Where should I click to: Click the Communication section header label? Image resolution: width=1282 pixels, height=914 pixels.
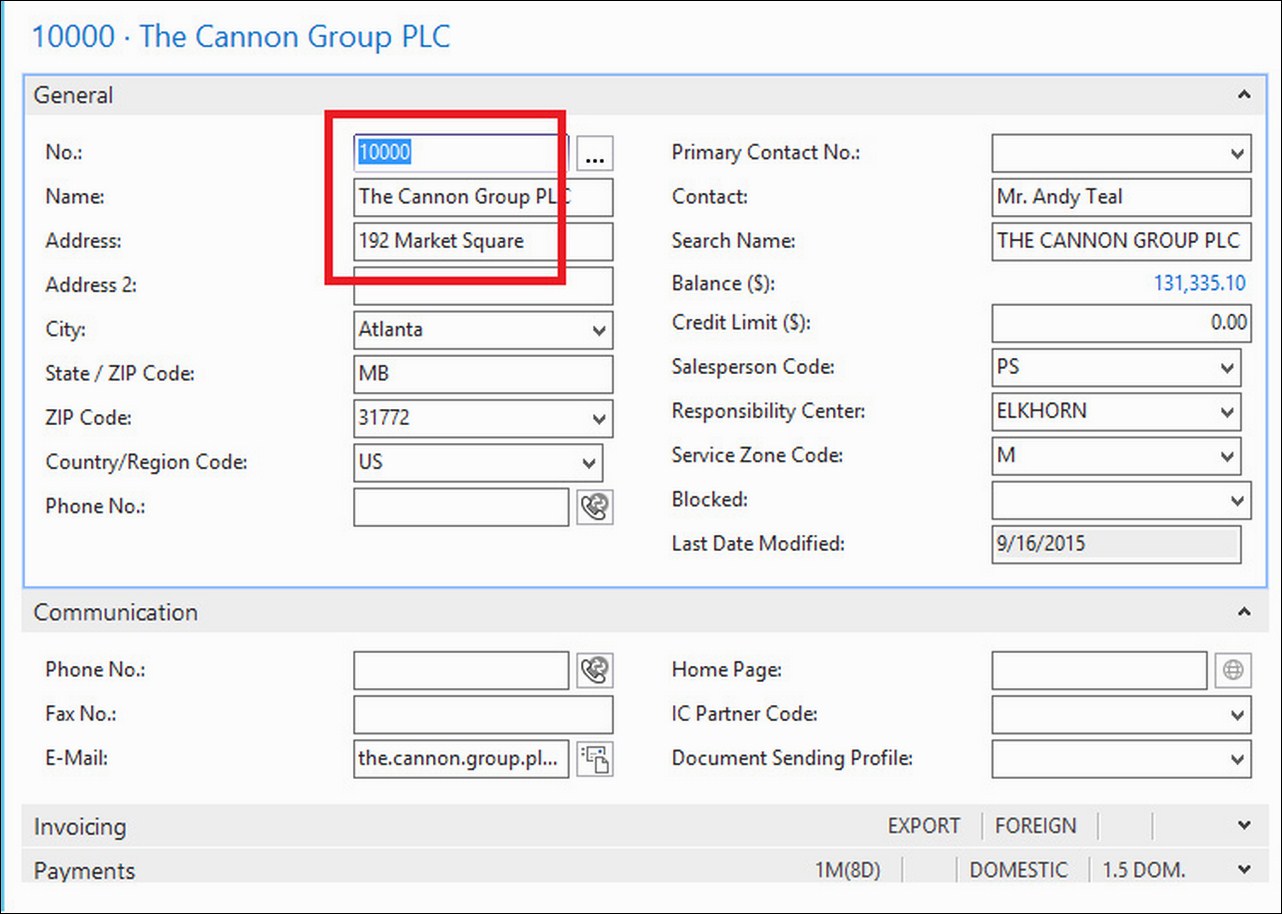click(x=116, y=612)
